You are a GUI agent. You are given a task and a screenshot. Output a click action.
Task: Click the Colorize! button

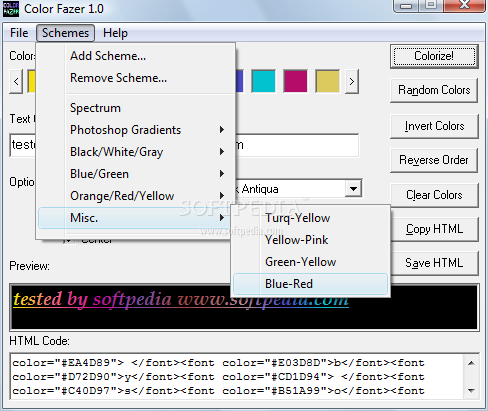pyautogui.click(x=434, y=56)
